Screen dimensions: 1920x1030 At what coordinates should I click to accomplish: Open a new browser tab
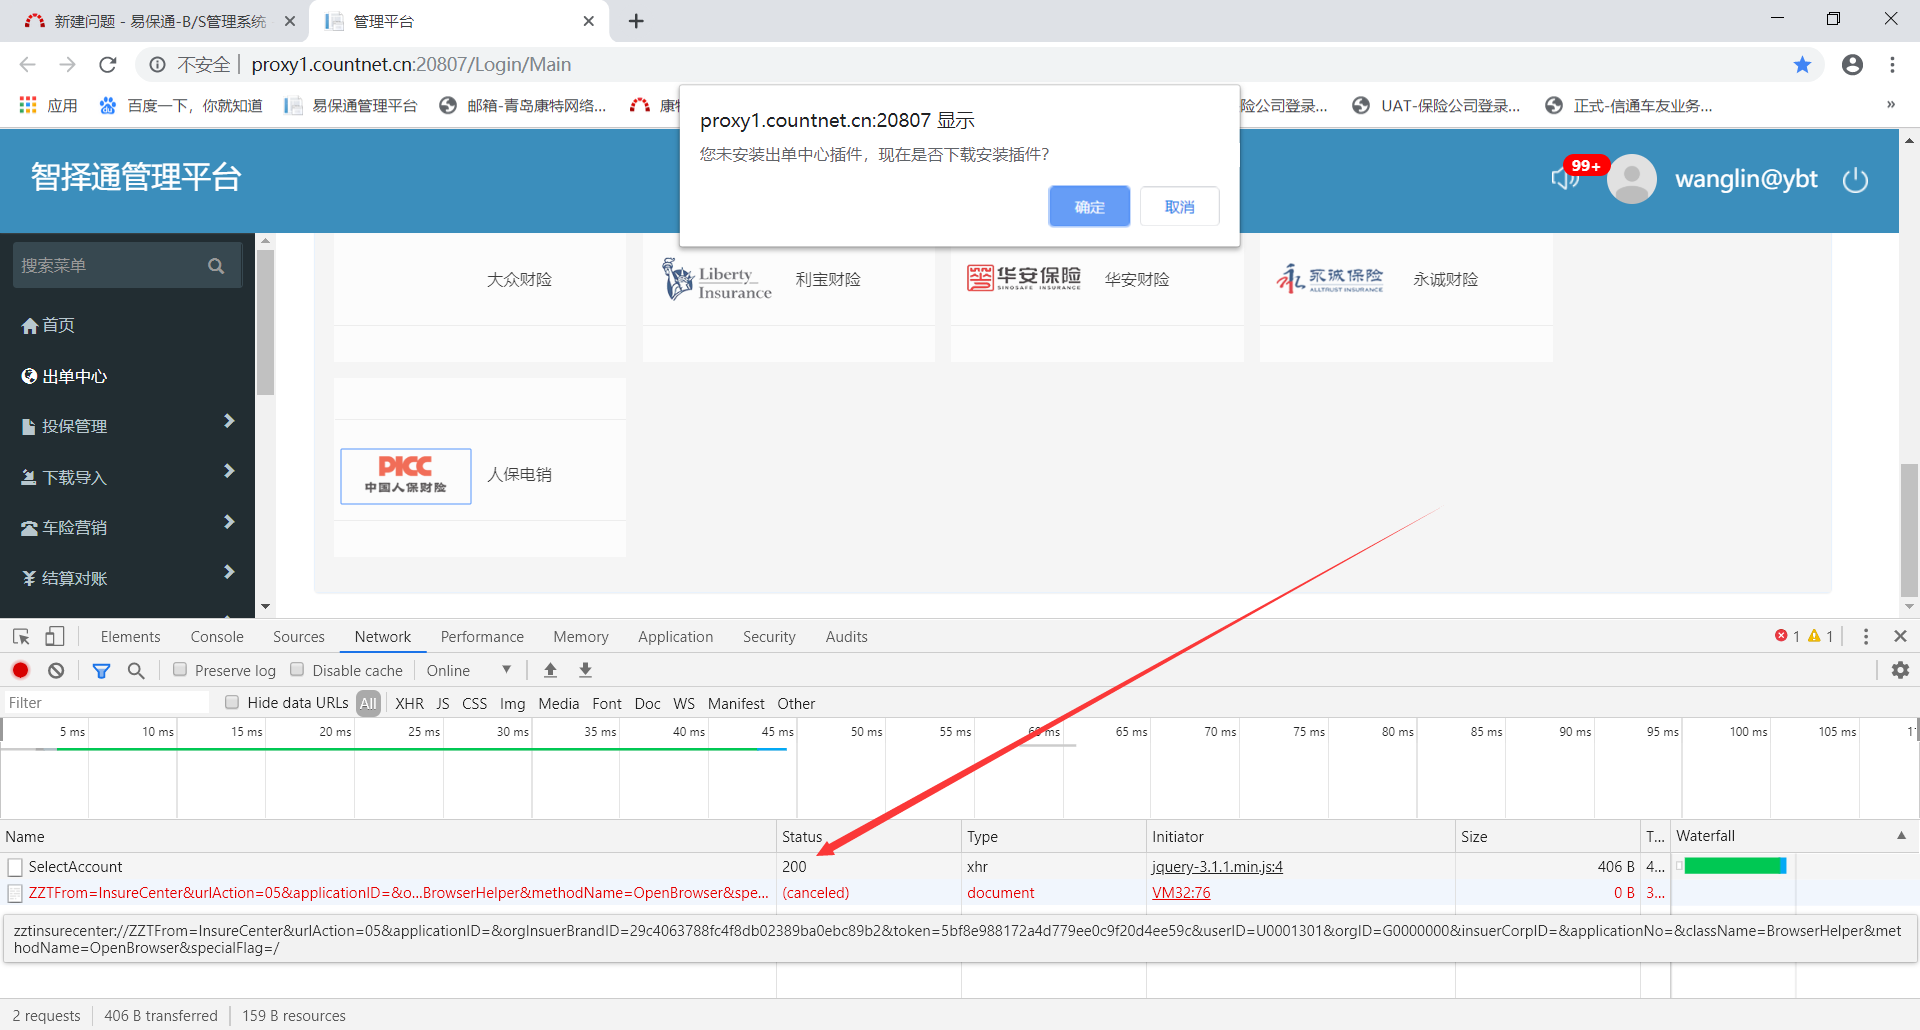click(636, 21)
